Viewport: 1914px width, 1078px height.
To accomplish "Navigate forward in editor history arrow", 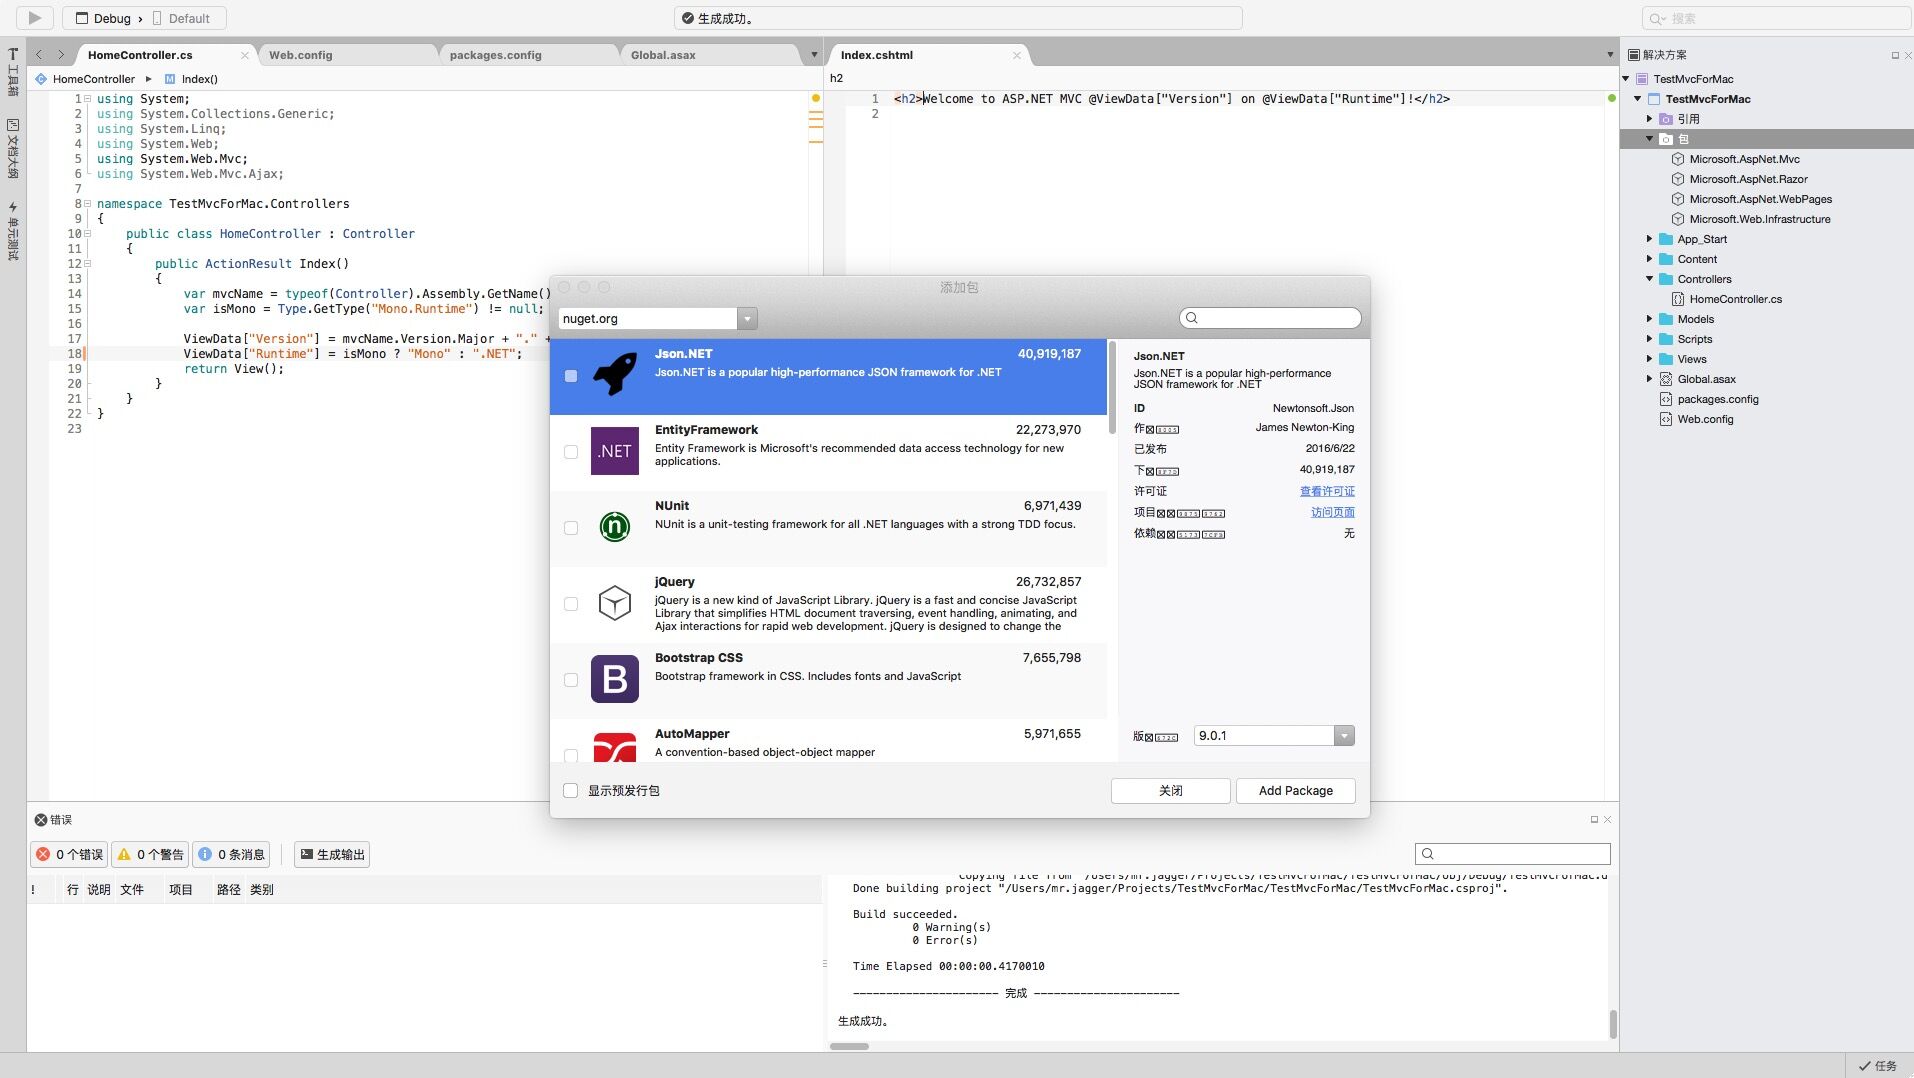I will pyautogui.click(x=61, y=55).
